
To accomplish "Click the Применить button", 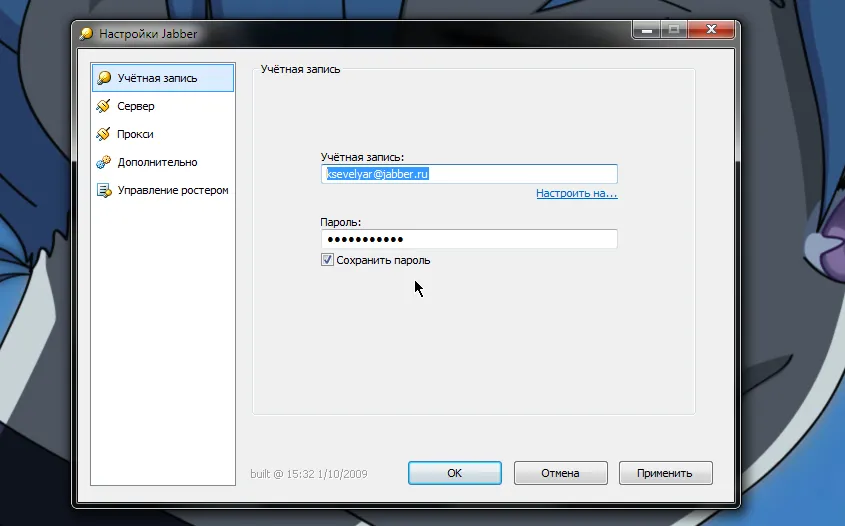I will tap(666, 473).
